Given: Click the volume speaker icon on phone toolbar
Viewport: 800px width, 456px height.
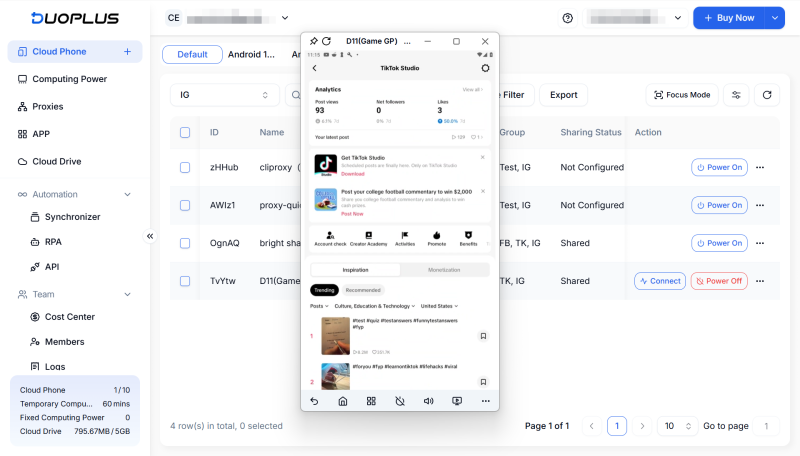Looking at the screenshot, I should tap(428, 401).
